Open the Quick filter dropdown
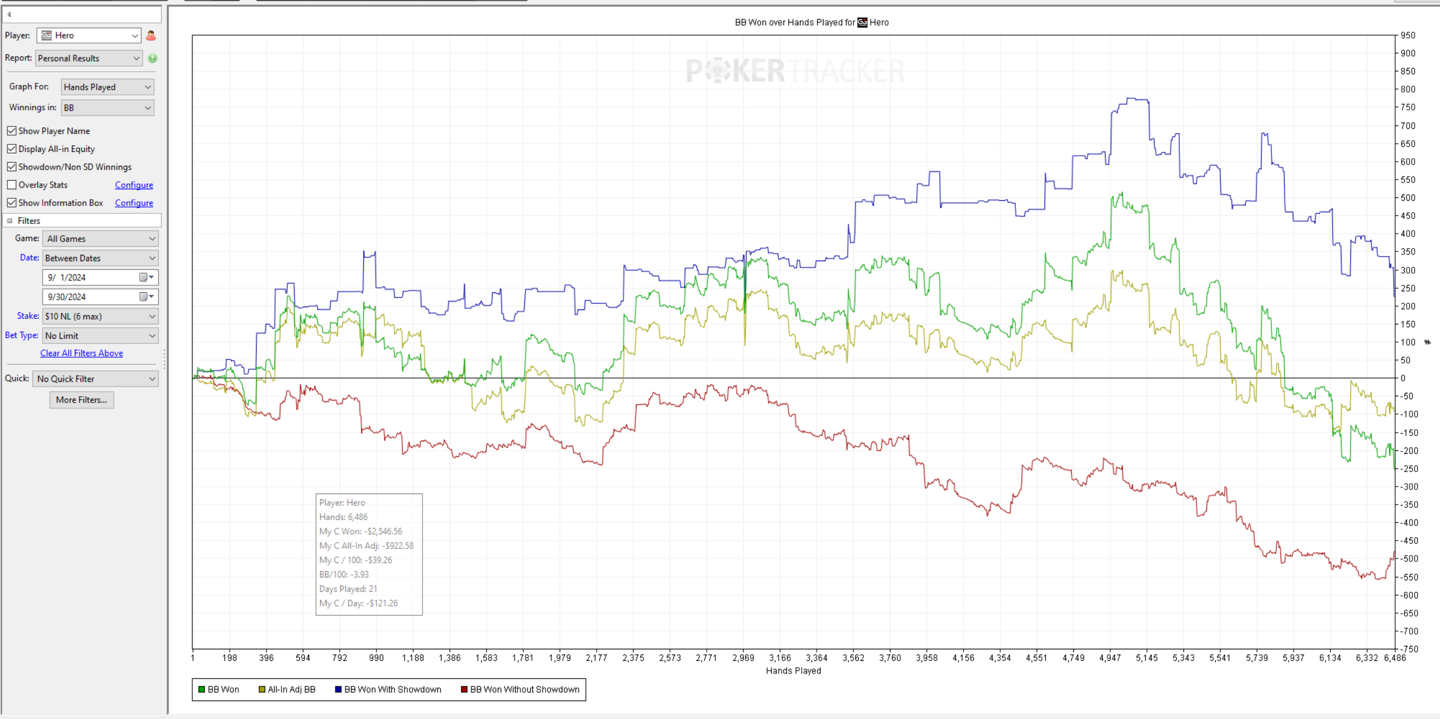1440x719 pixels. [x=95, y=379]
